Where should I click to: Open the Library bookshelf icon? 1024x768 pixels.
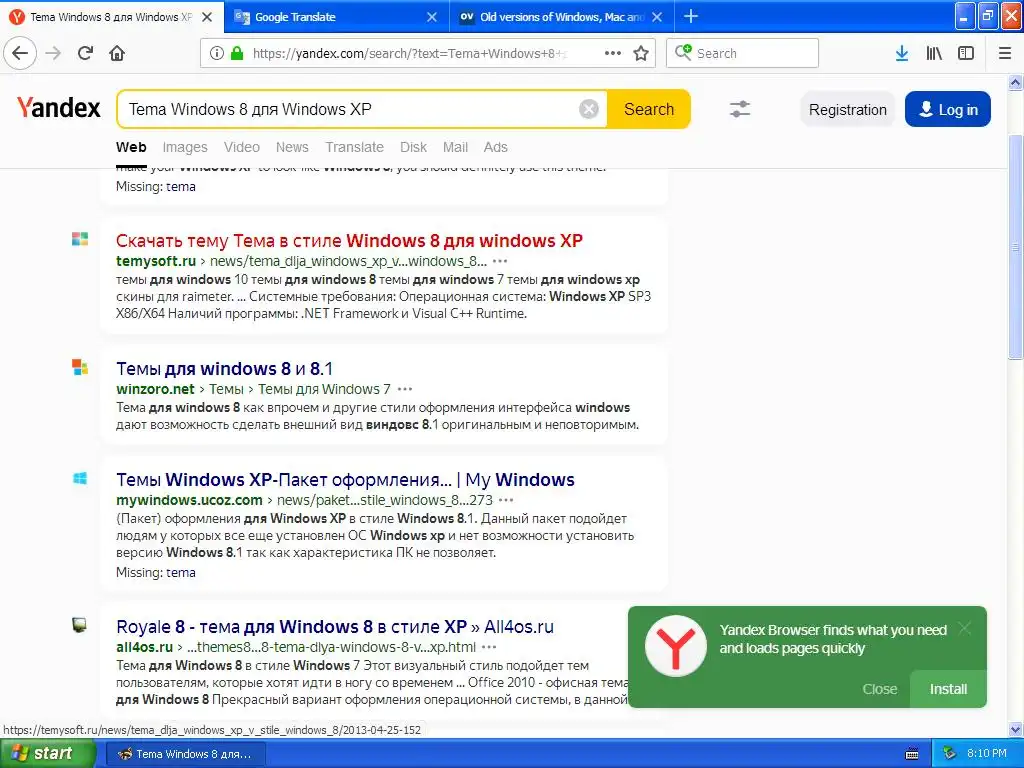point(934,54)
